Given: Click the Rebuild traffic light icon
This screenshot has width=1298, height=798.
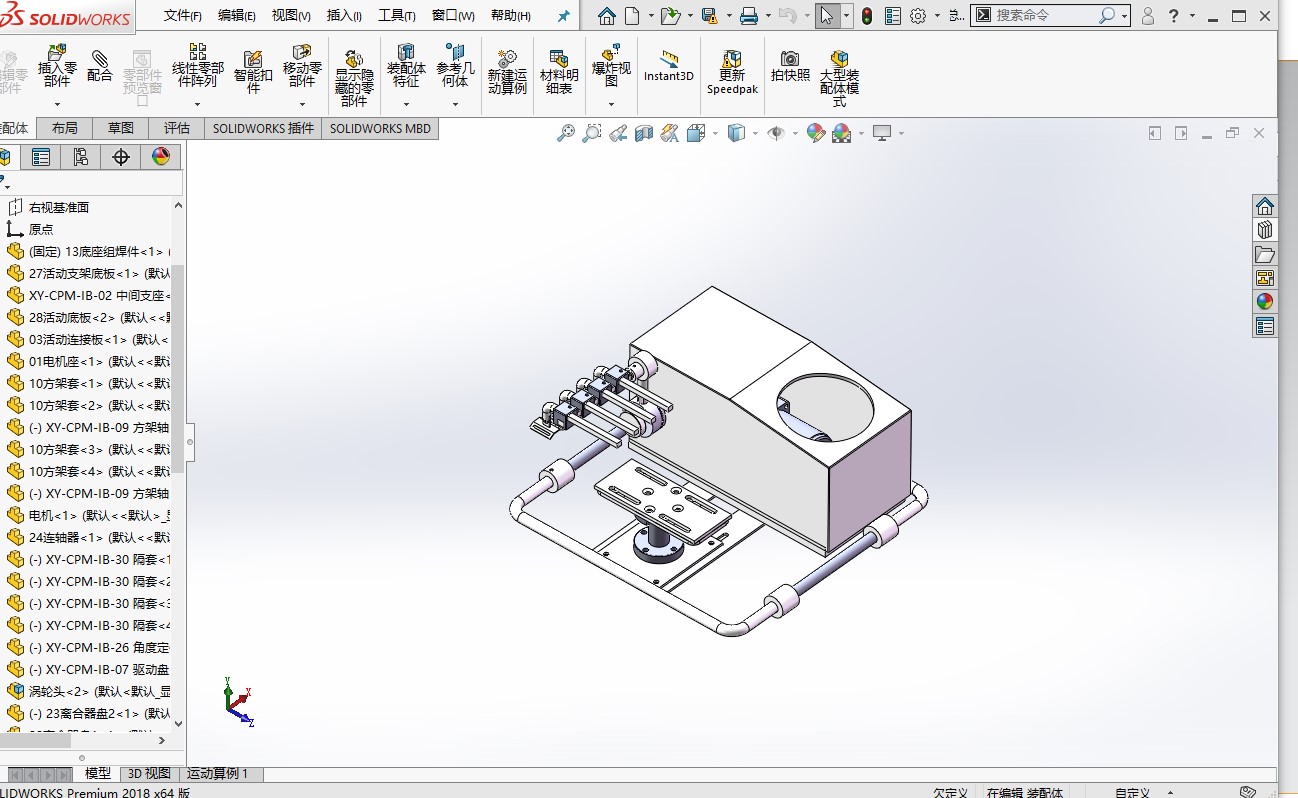Looking at the screenshot, I should pyautogui.click(x=867, y=16).
